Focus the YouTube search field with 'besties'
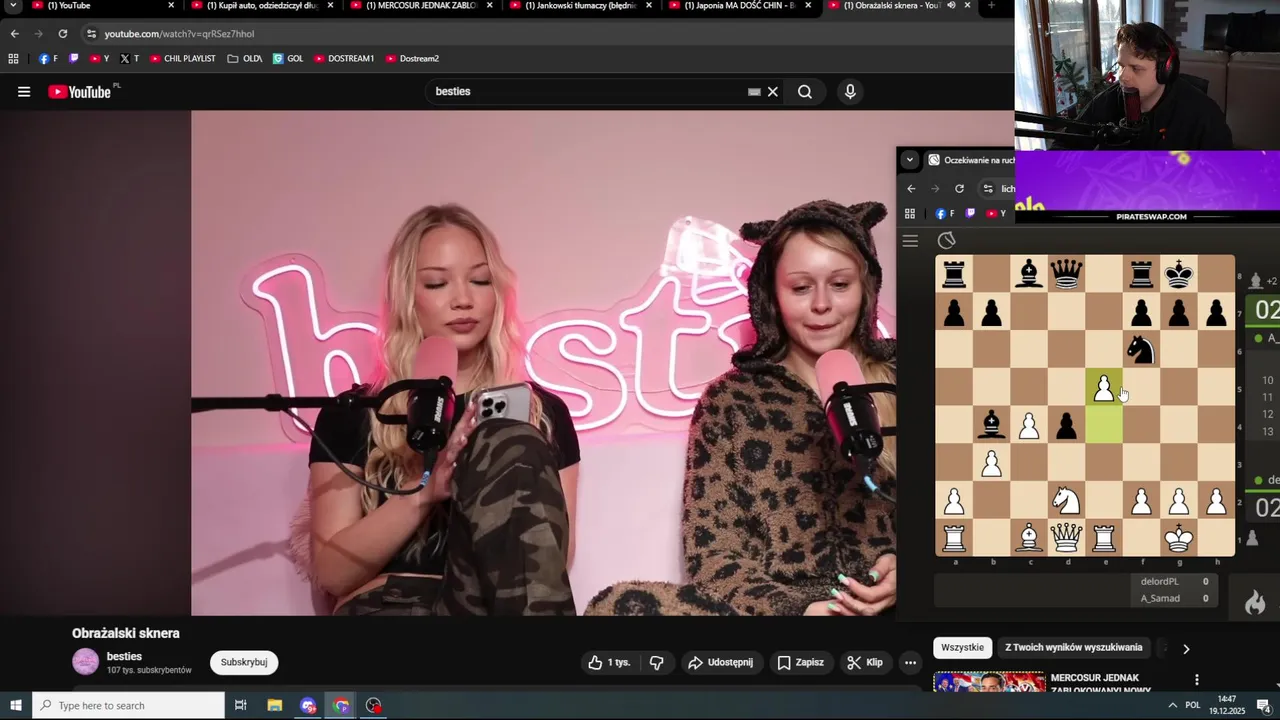The image size is (1280, 720). [x=590, y=92]
